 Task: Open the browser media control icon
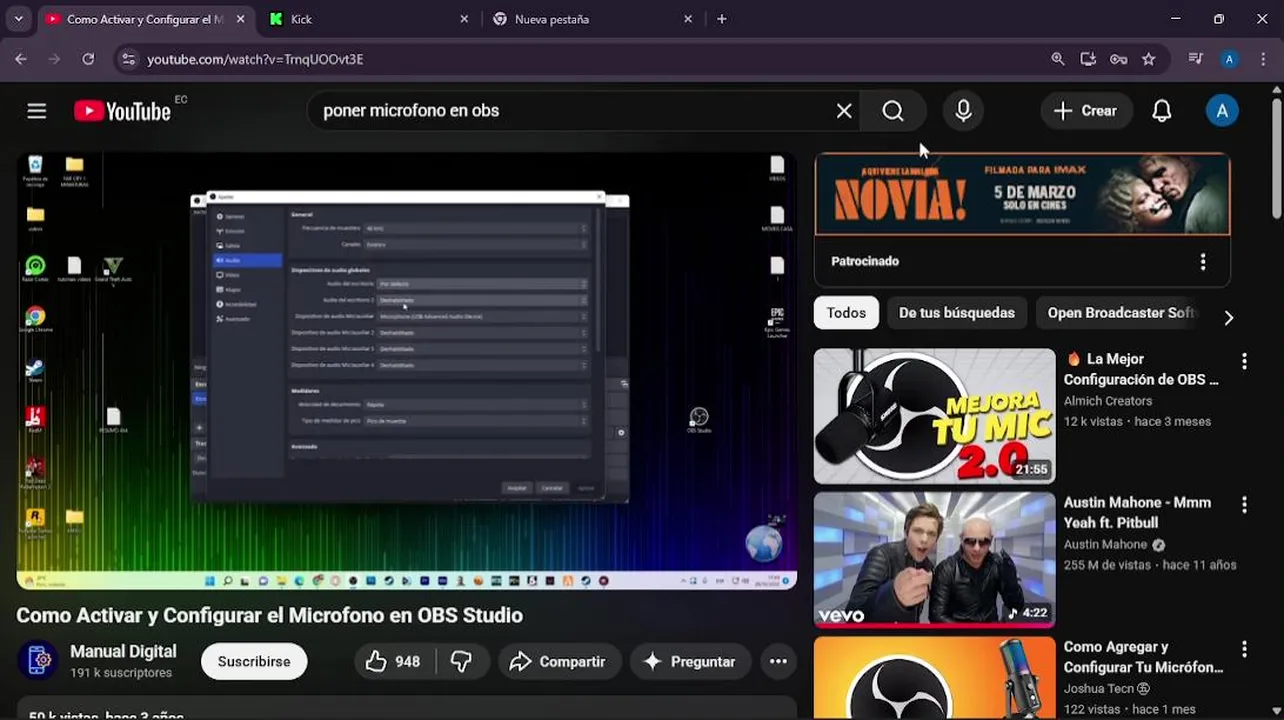coord(1195,59)
